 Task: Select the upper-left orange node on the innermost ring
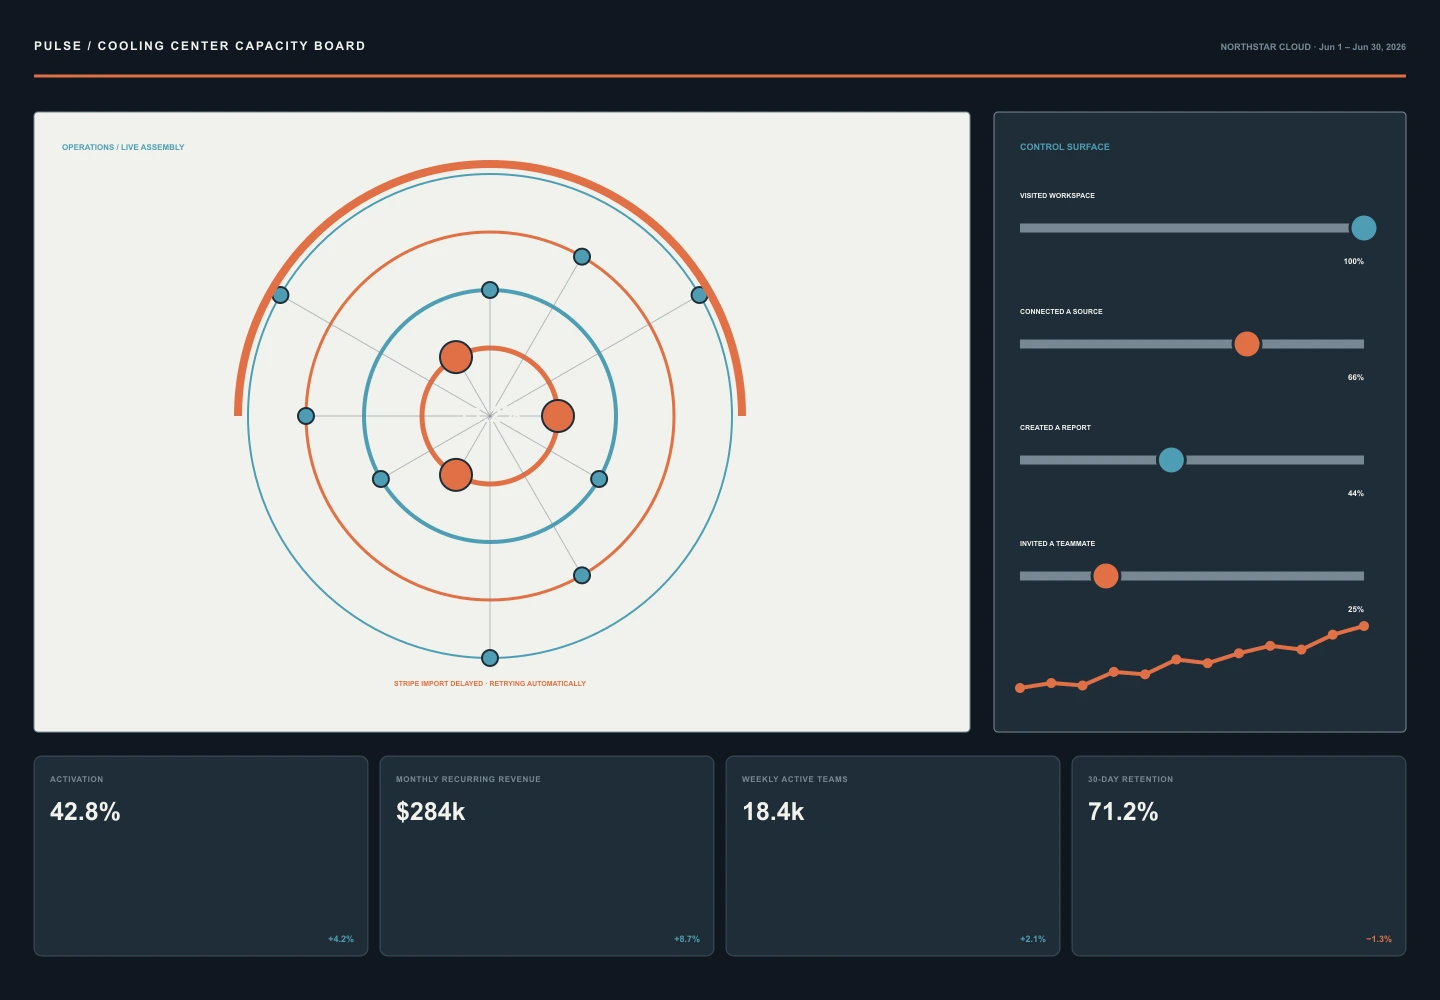tap(456, 357)
